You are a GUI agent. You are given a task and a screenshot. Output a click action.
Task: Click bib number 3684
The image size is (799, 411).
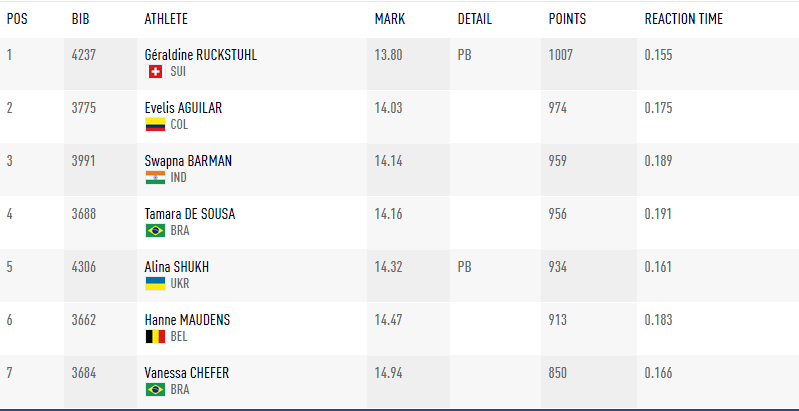(84, 373)
